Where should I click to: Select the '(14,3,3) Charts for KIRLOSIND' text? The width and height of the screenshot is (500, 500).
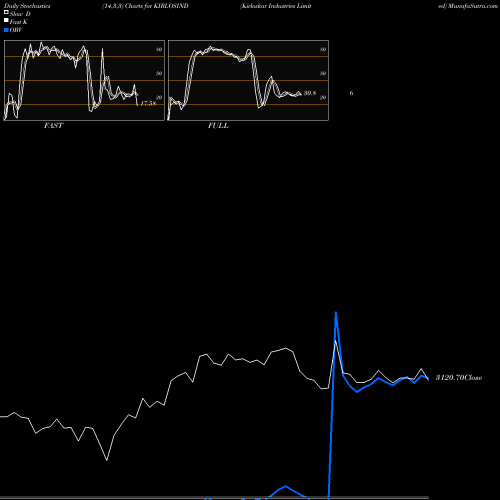tap(145, 6)
